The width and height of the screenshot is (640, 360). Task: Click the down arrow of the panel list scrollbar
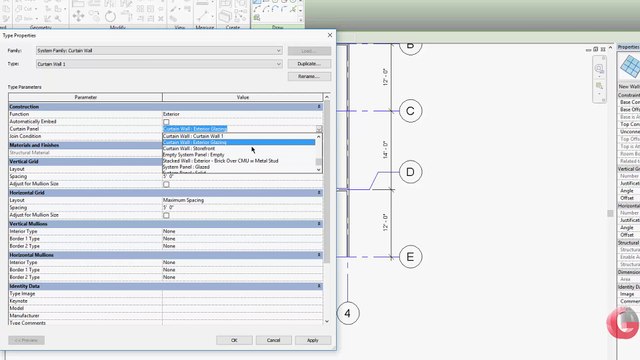(319, 169)
